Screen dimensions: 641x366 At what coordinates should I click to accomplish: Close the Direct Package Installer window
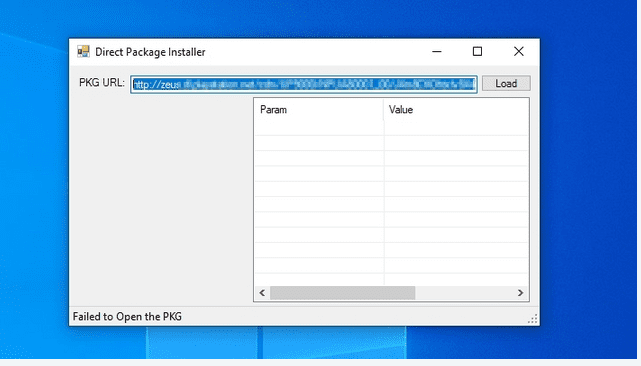coord(518,52)
